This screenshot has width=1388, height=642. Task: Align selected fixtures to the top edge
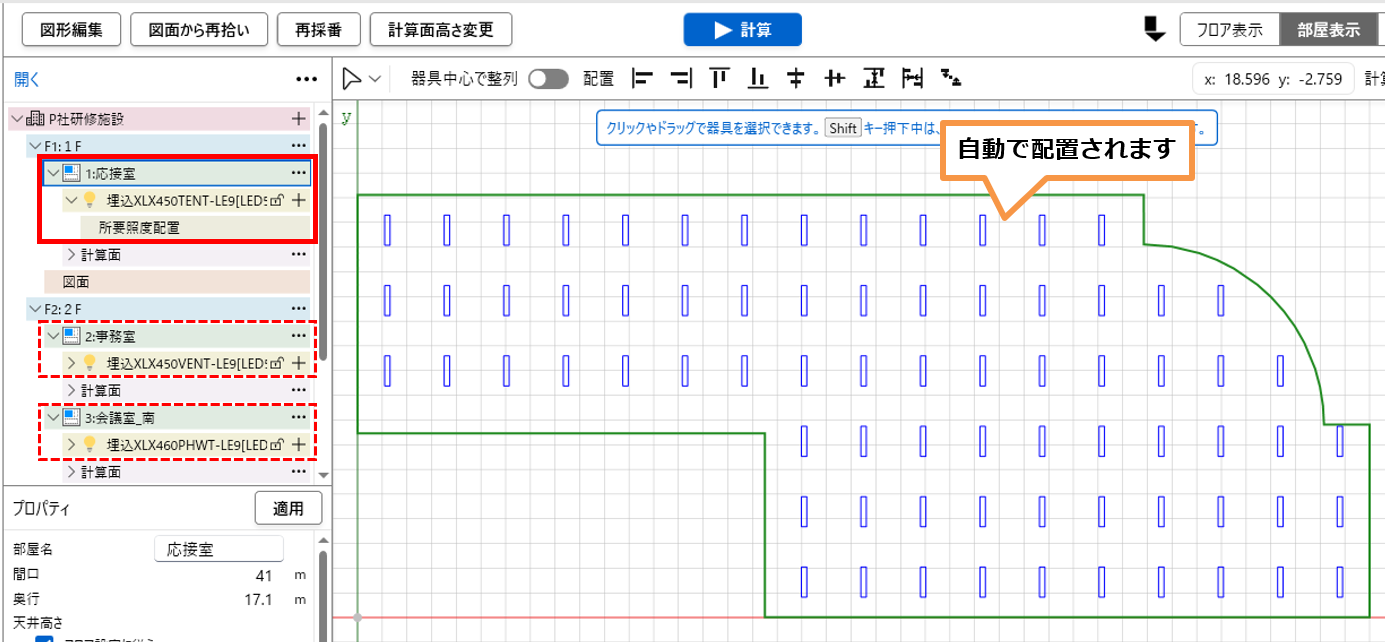click(x=720, y=78)
